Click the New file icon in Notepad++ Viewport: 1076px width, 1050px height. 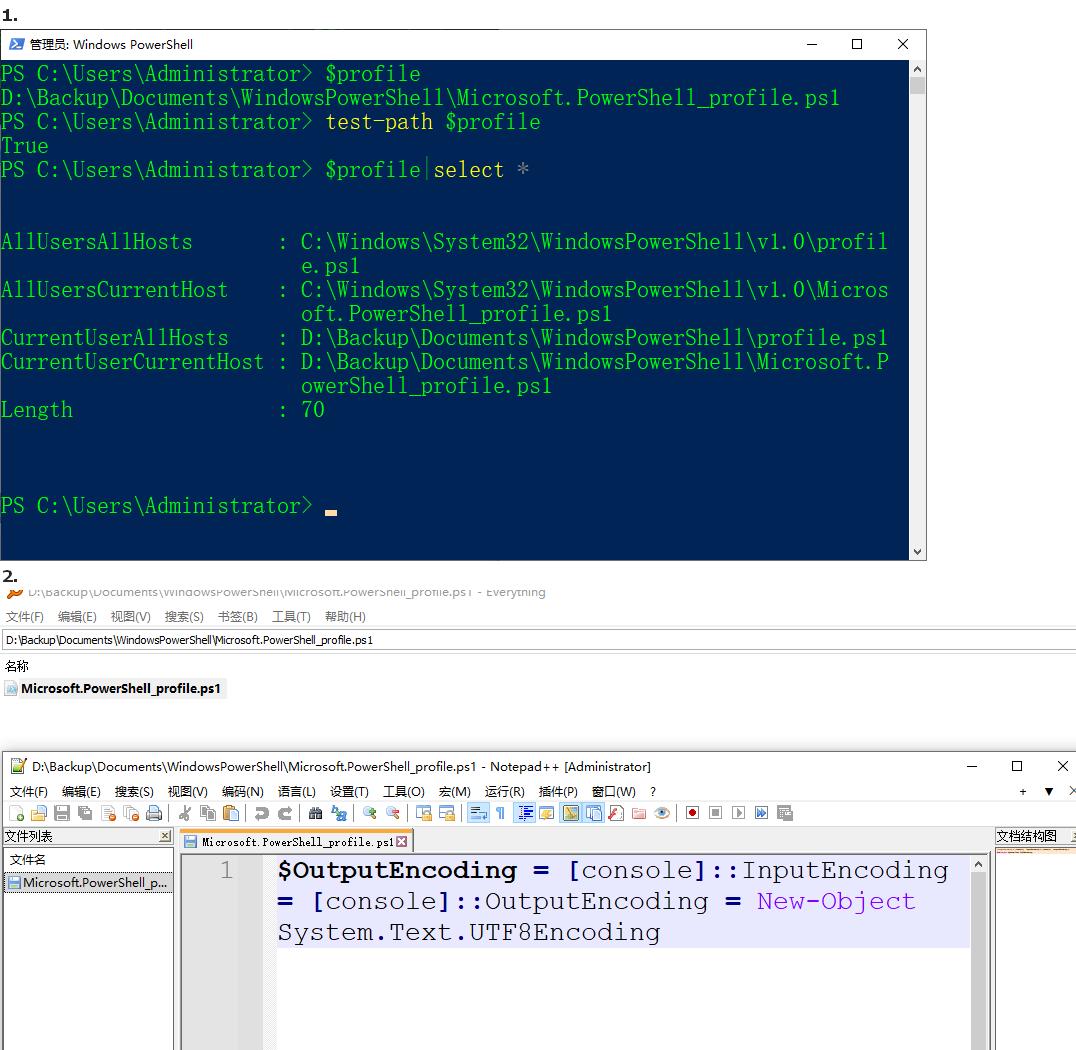coord(16,813)
